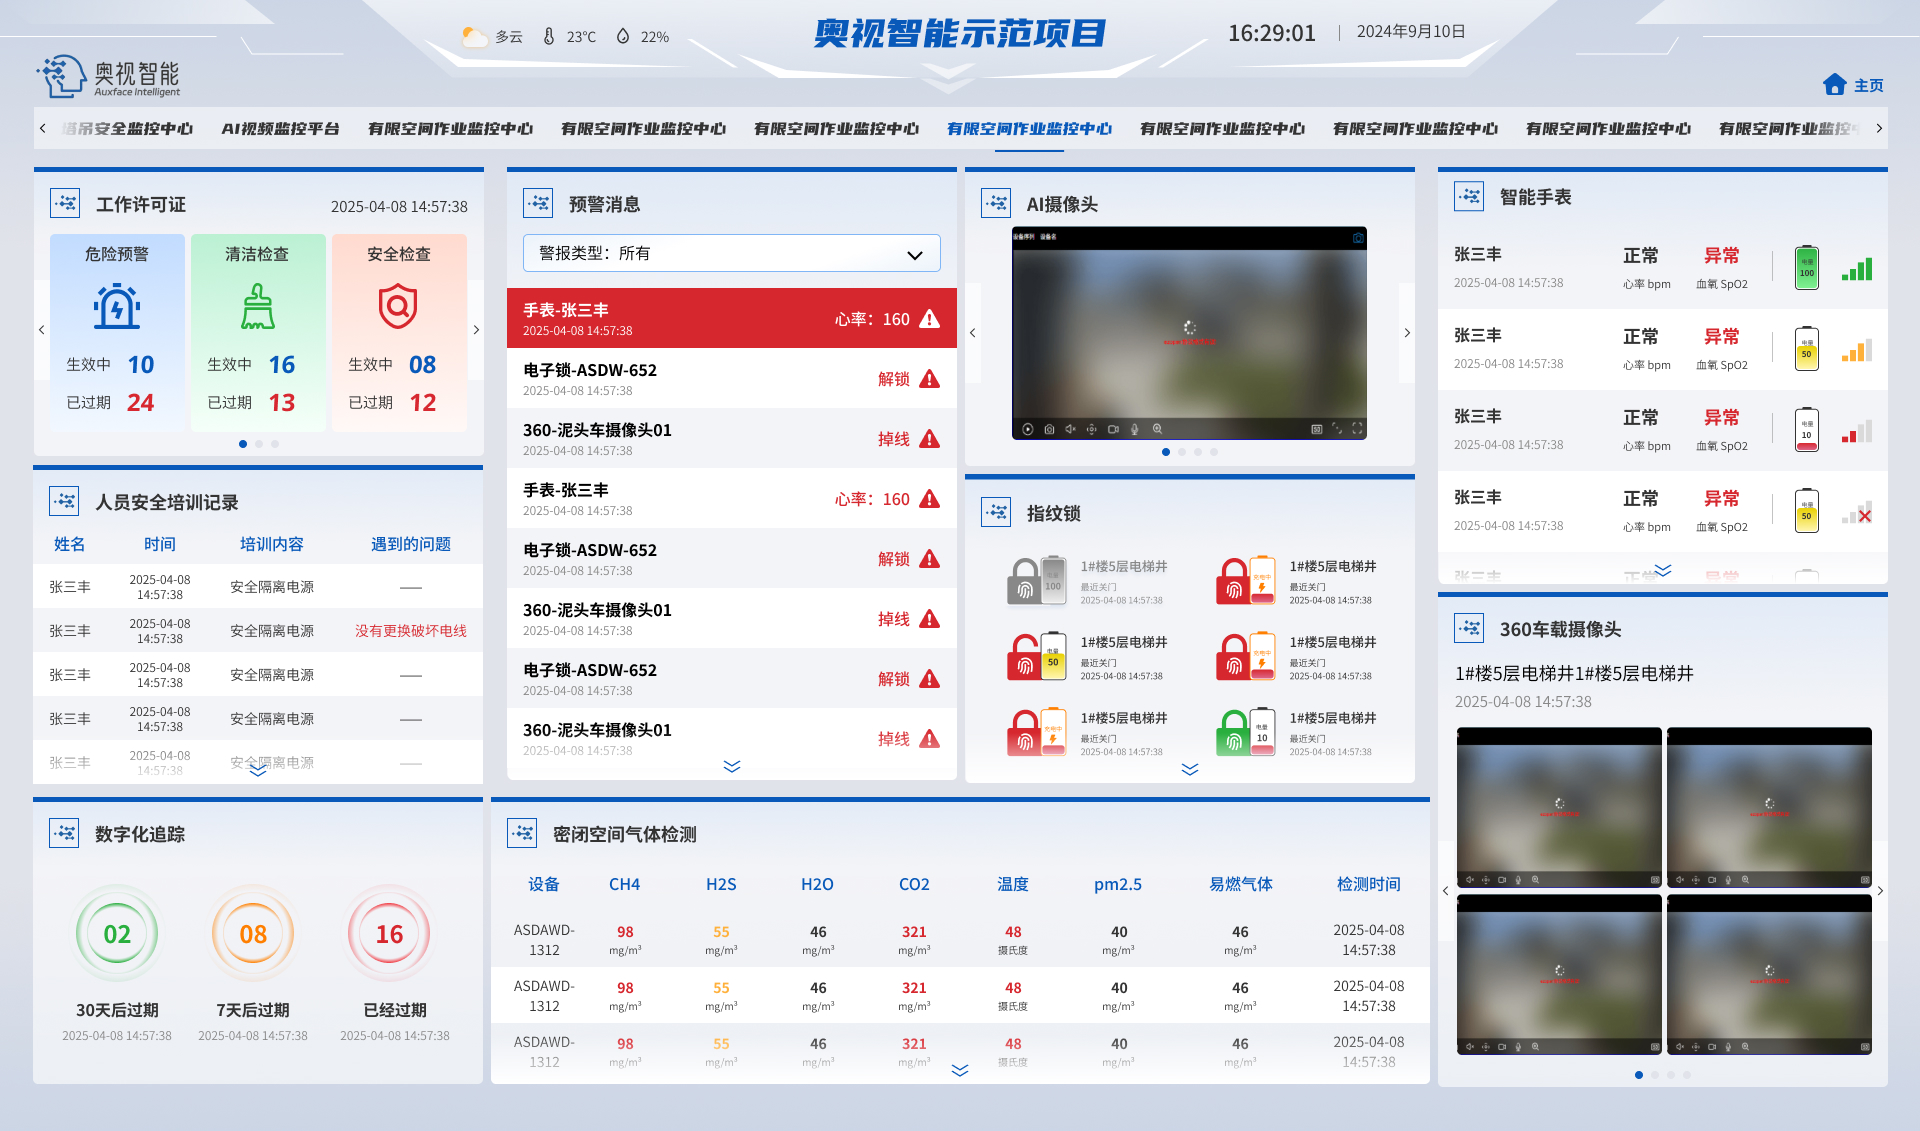
Task: Activate the microphone icon on the AI camera
Action: (x=1134, y=430)
